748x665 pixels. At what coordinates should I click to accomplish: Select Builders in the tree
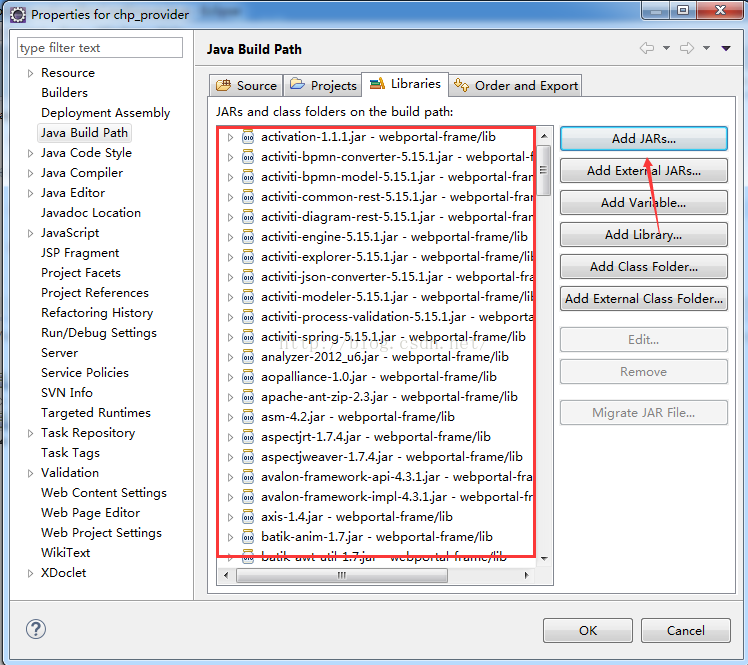click(64, 93)
